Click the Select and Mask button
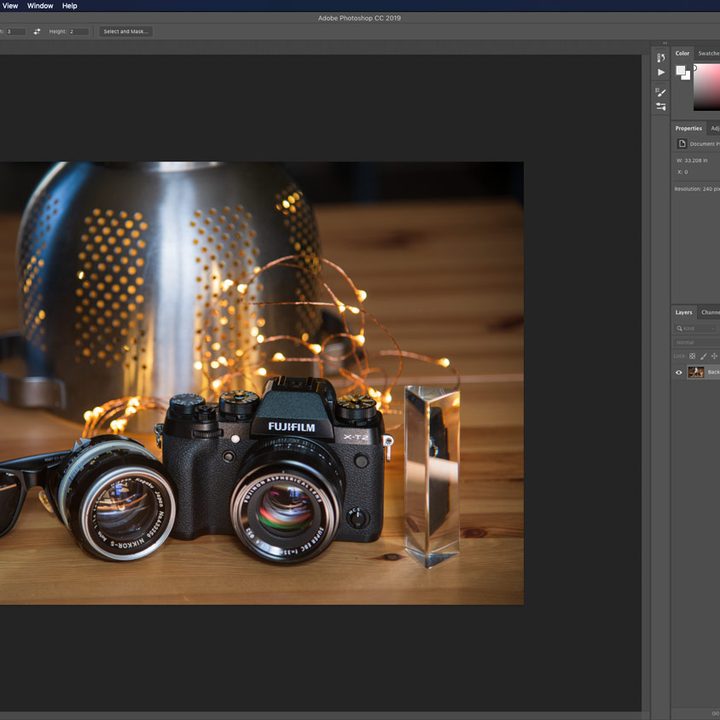The height and width of the screenshot is (720, 720). (125, 32)
